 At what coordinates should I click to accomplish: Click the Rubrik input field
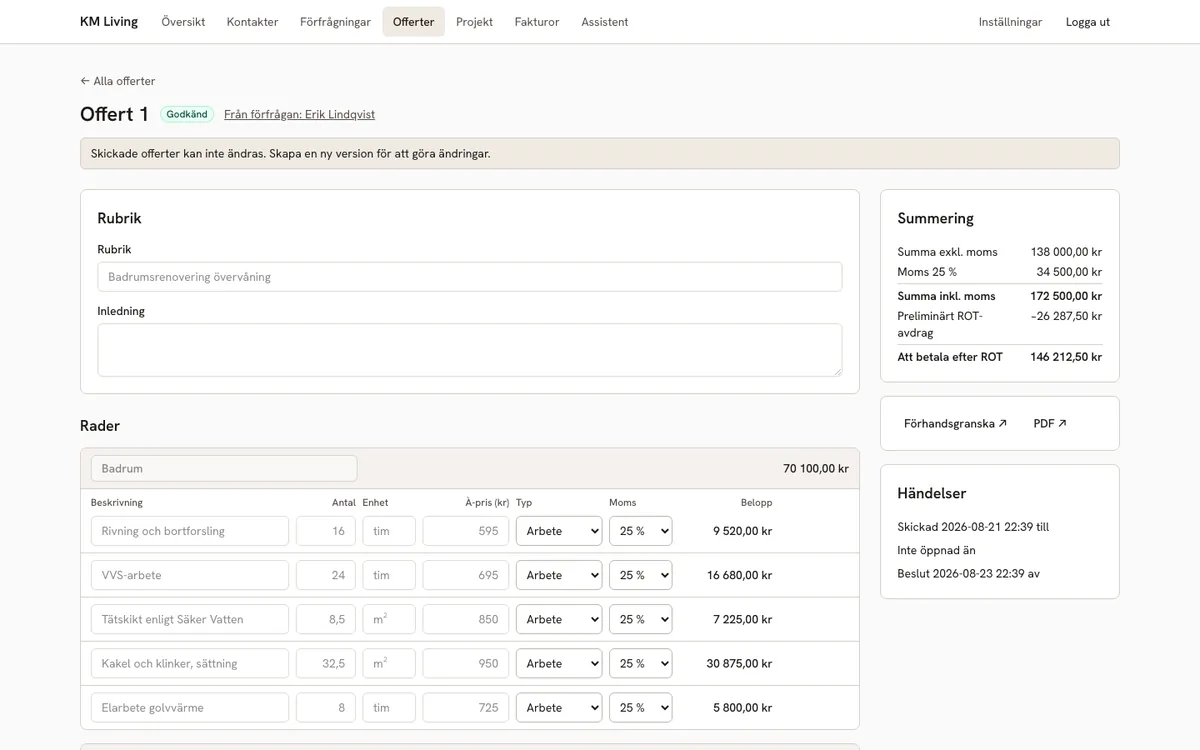click(x=470, y=277)
